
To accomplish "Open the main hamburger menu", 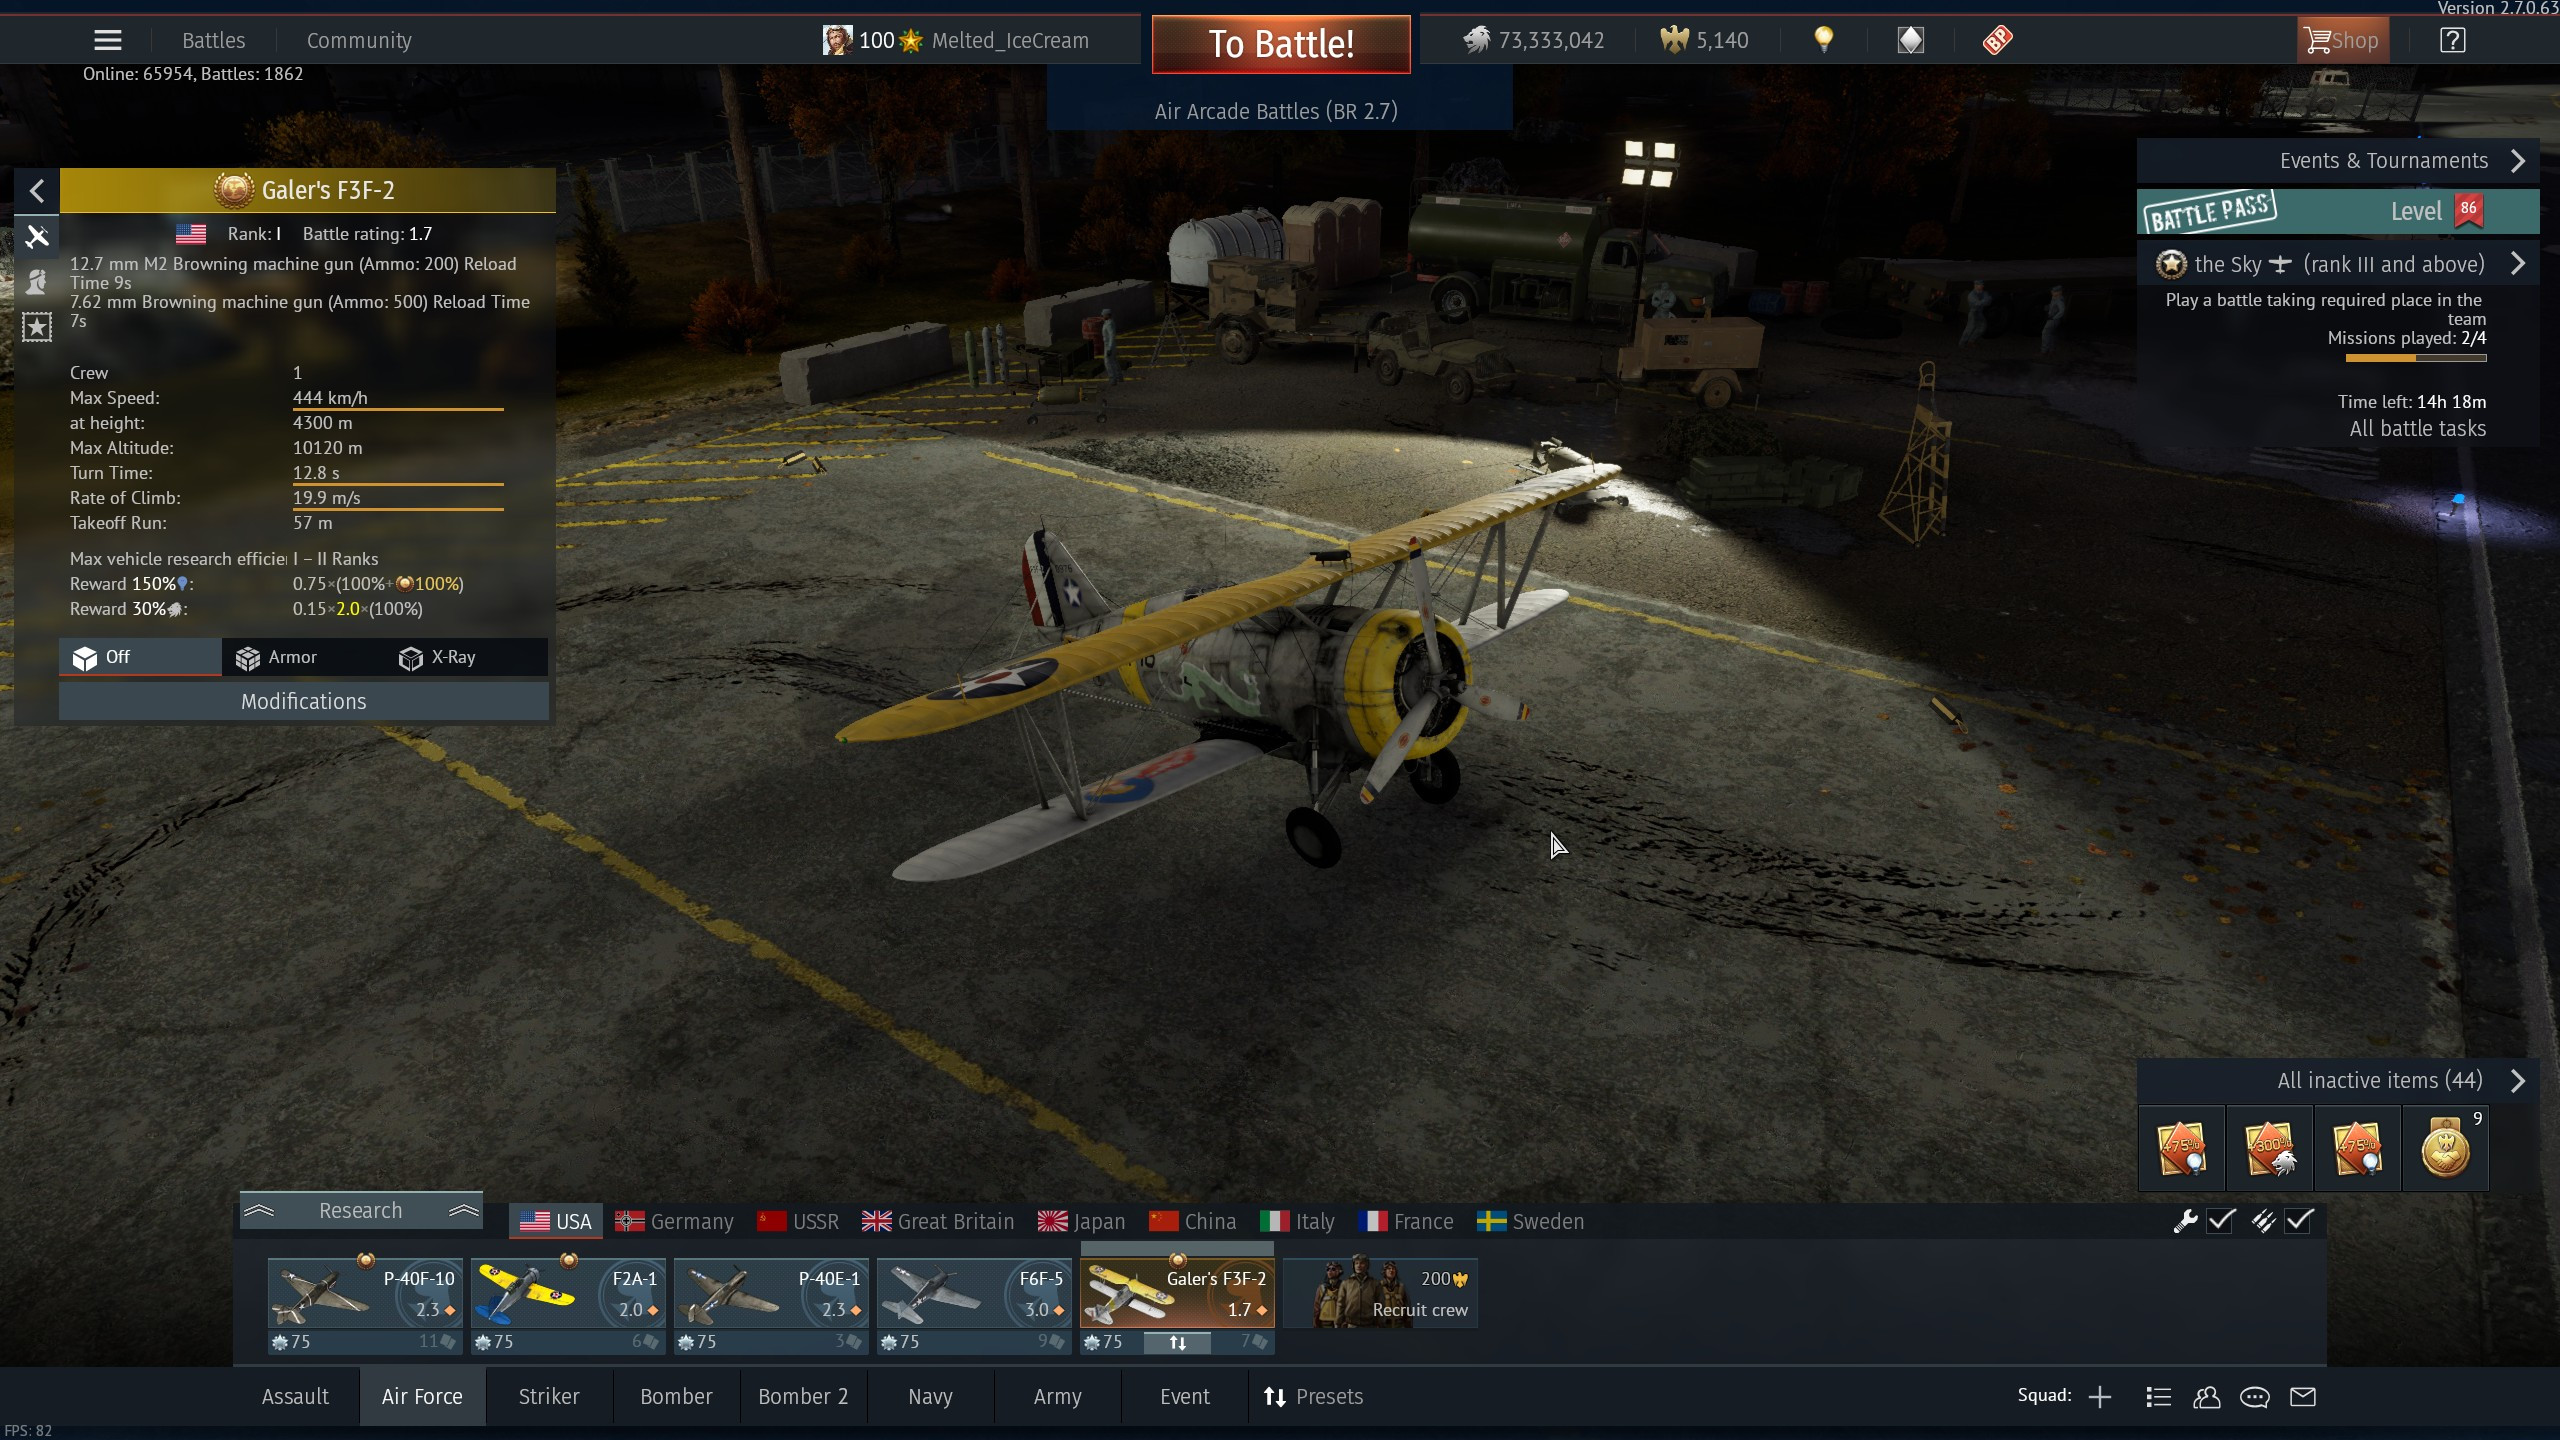I will [x=107, y=40].
